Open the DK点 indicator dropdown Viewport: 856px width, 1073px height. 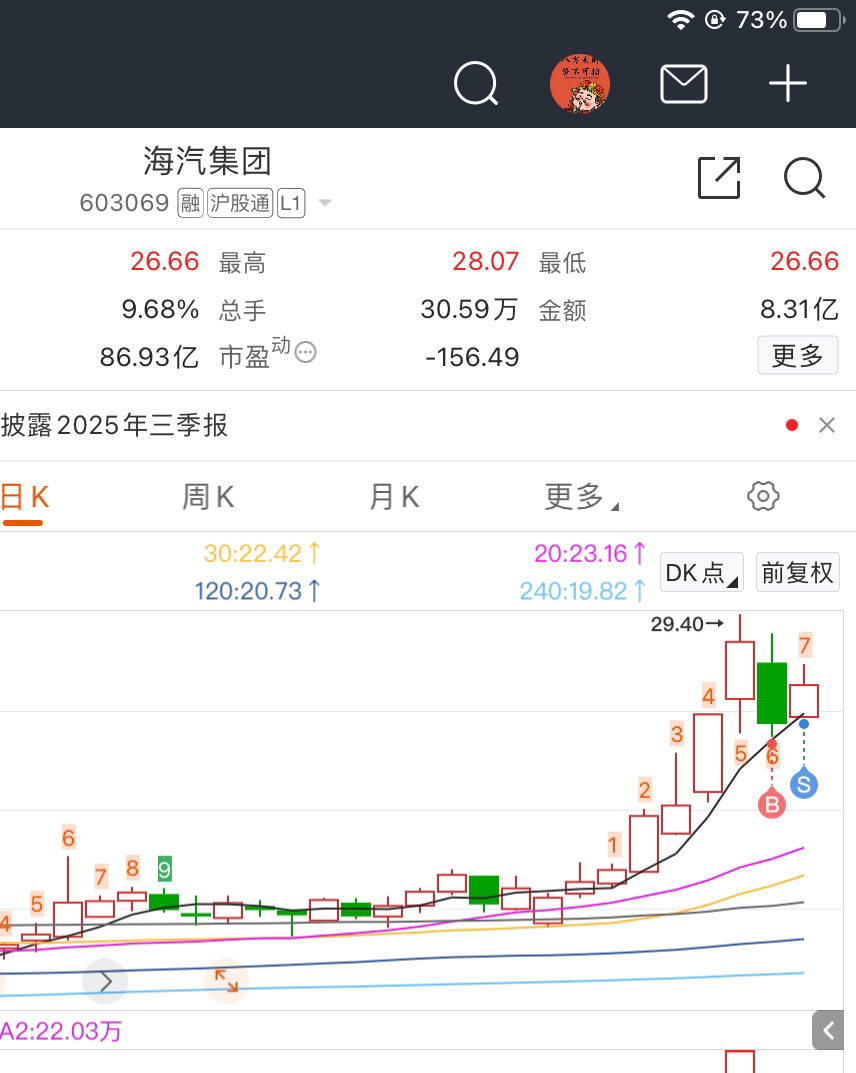701,572
